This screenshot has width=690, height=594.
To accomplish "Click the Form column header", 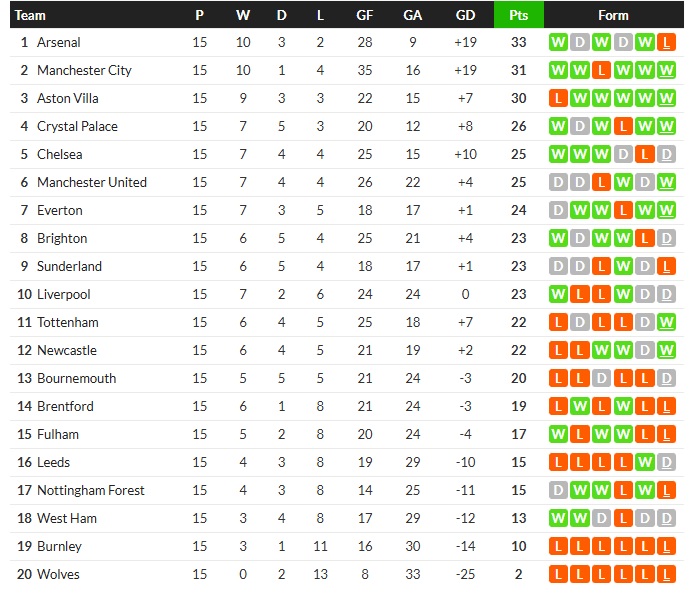I will [x=613, y=15].
